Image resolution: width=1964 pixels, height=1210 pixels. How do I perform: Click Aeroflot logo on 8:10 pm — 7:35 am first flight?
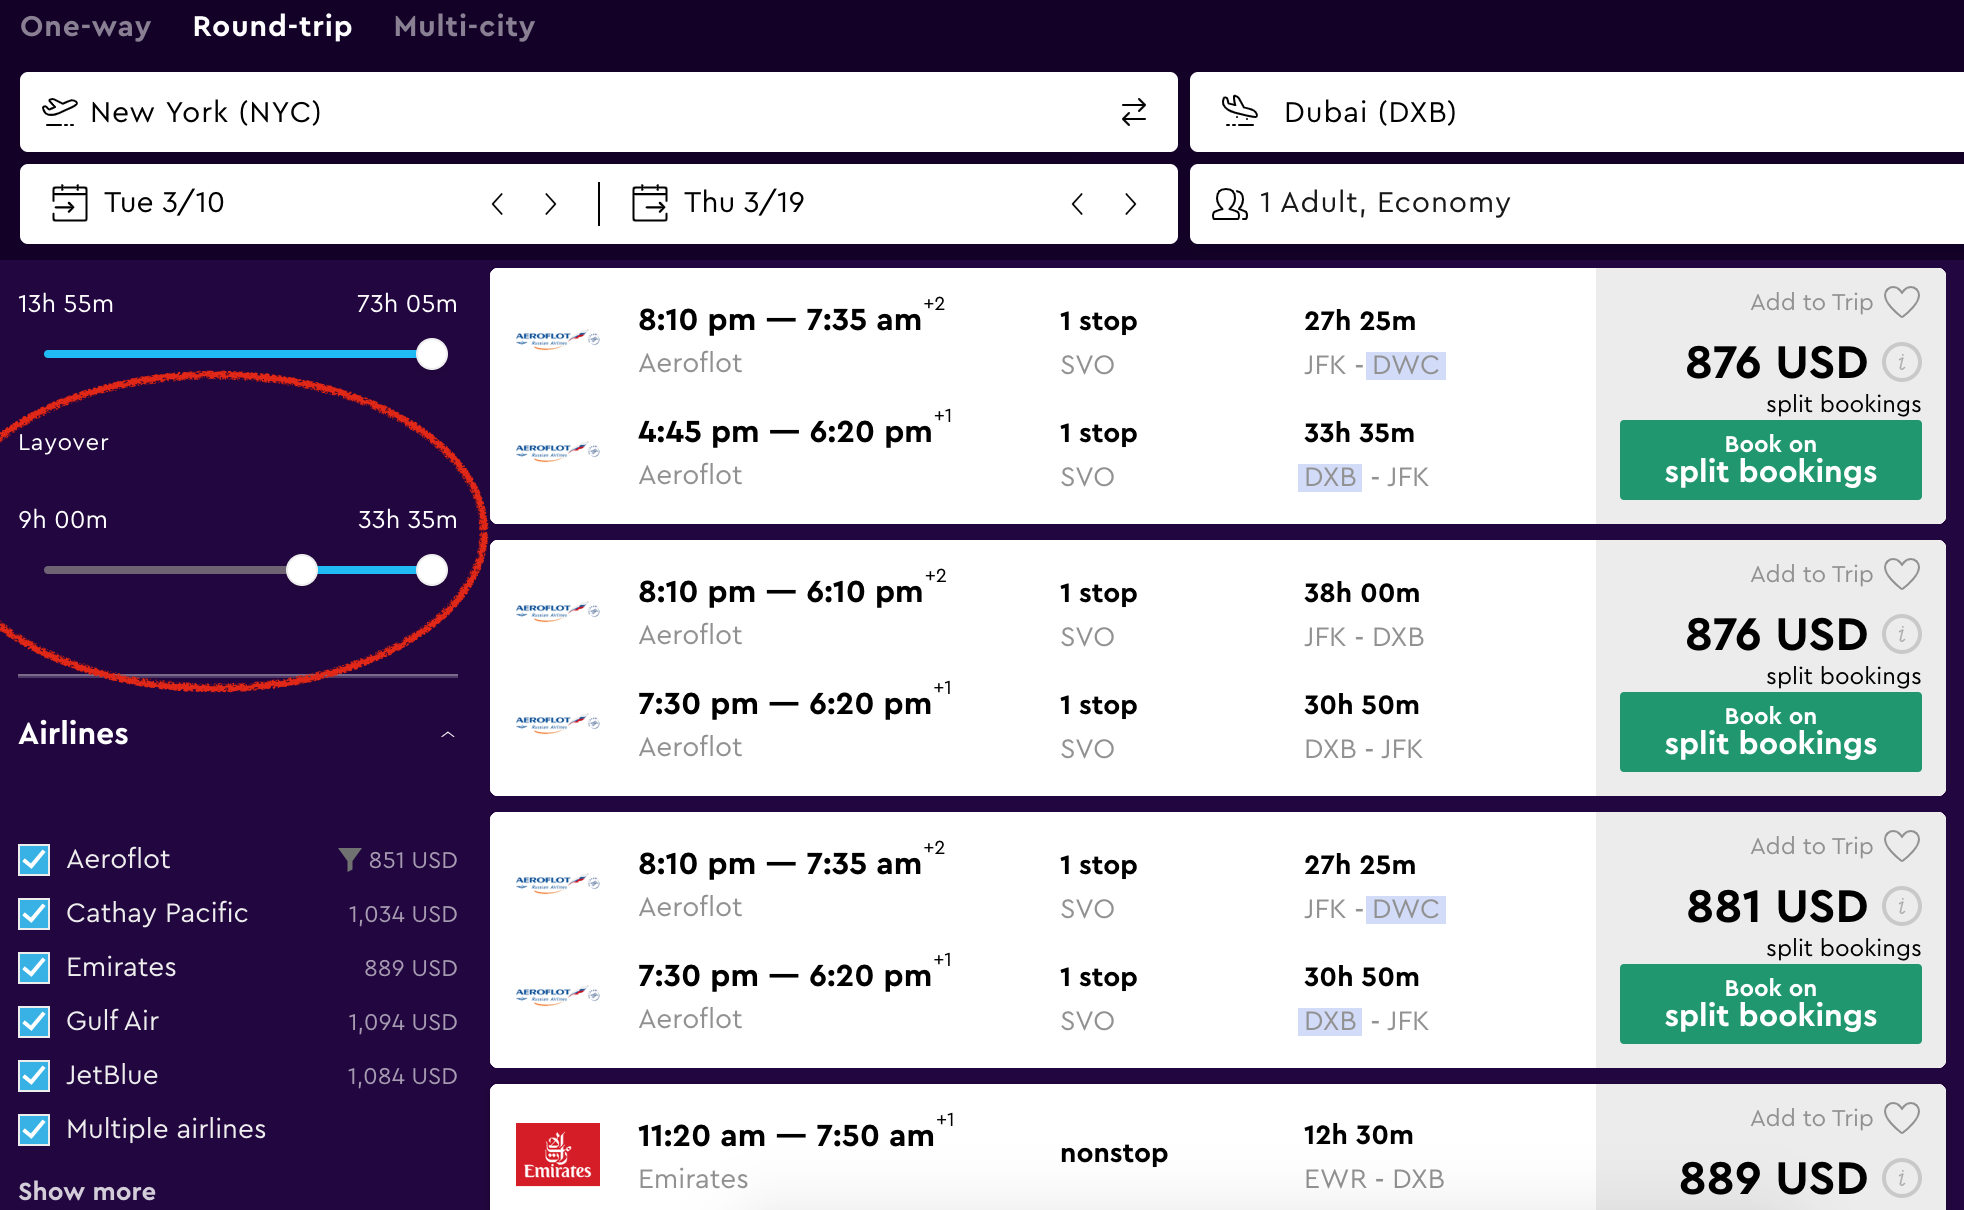(558, 340)
